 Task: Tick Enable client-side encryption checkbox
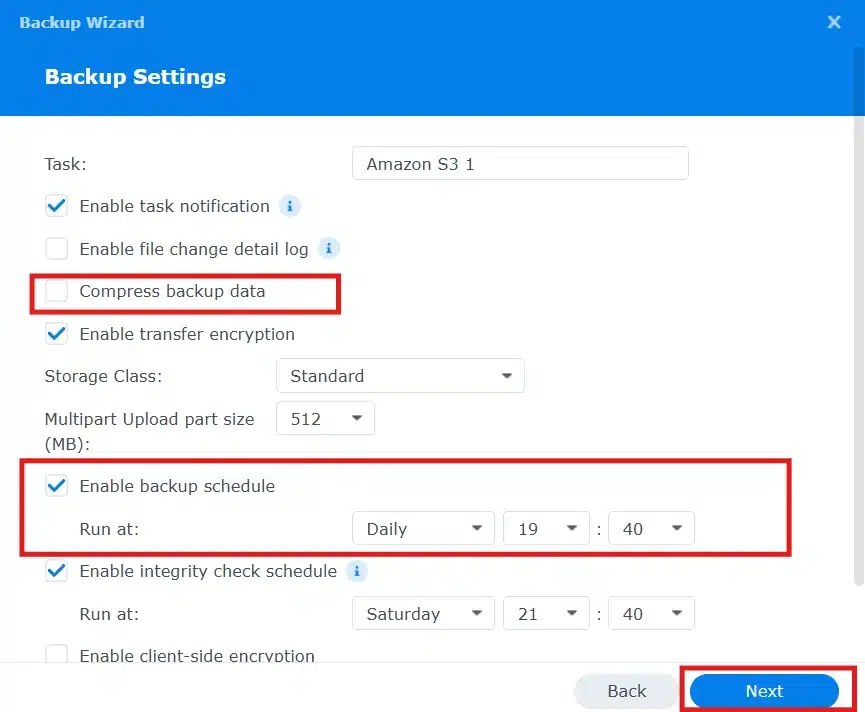pyautogui.click(x=57, y=655)
